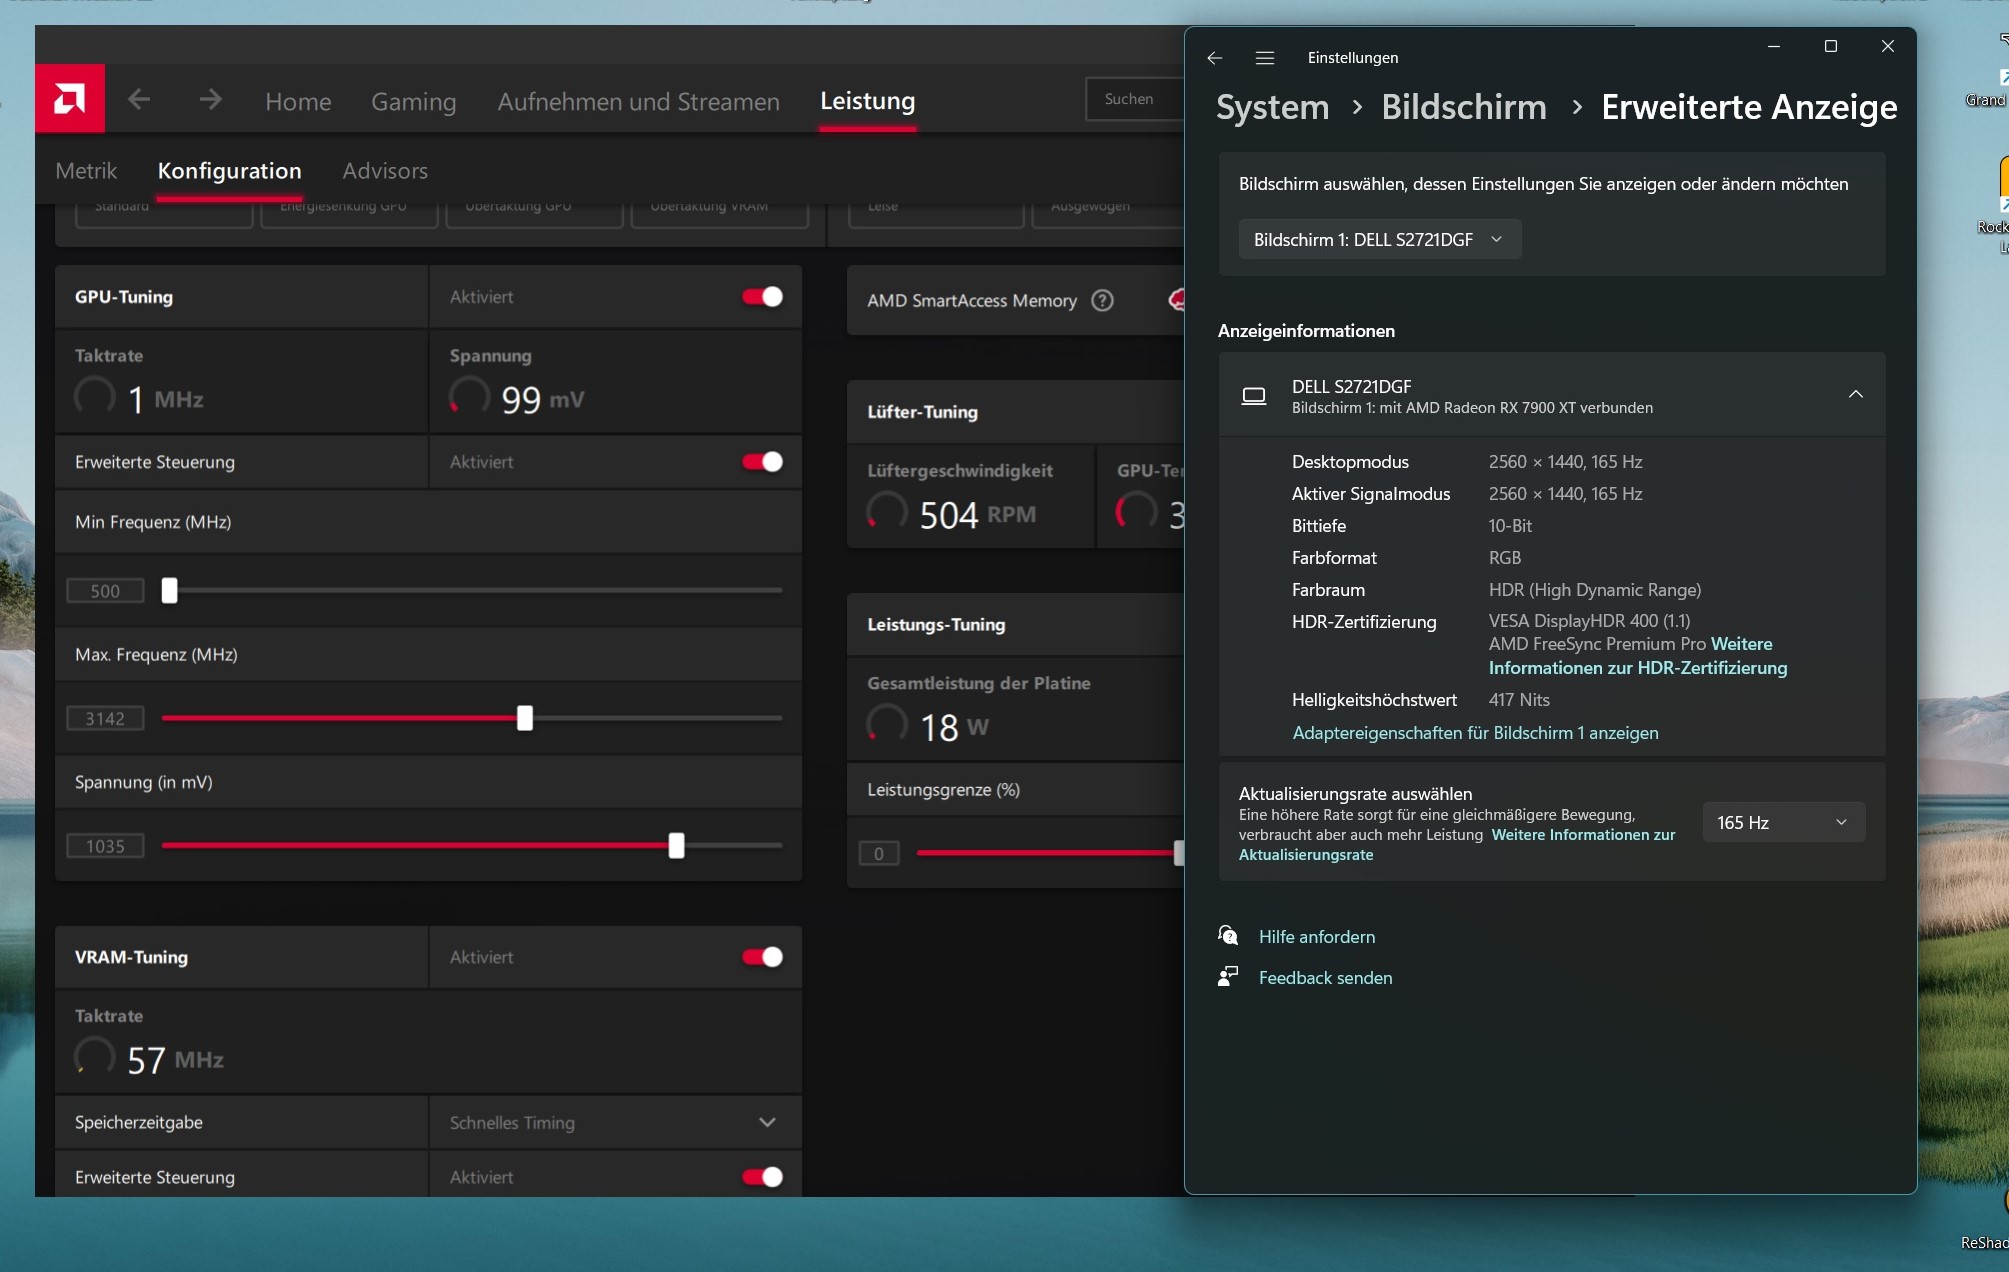The height and width of the screenshot is (1272, 2009).
Task: Click SmartAccess Memory help question icon
Action: tap(1102, 300)
